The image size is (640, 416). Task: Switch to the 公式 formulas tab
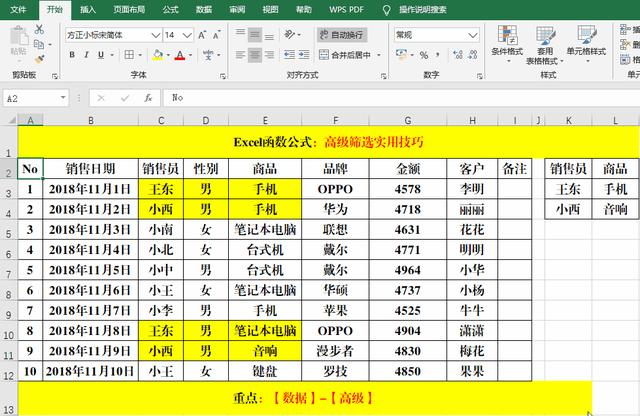point(170,9)
